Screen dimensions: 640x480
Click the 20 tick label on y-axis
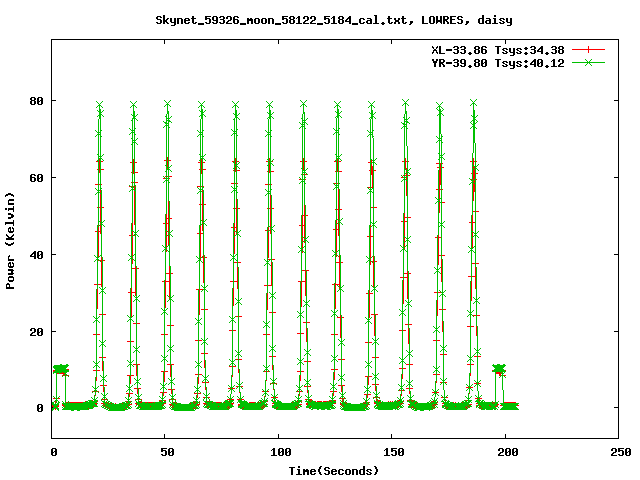36,332
